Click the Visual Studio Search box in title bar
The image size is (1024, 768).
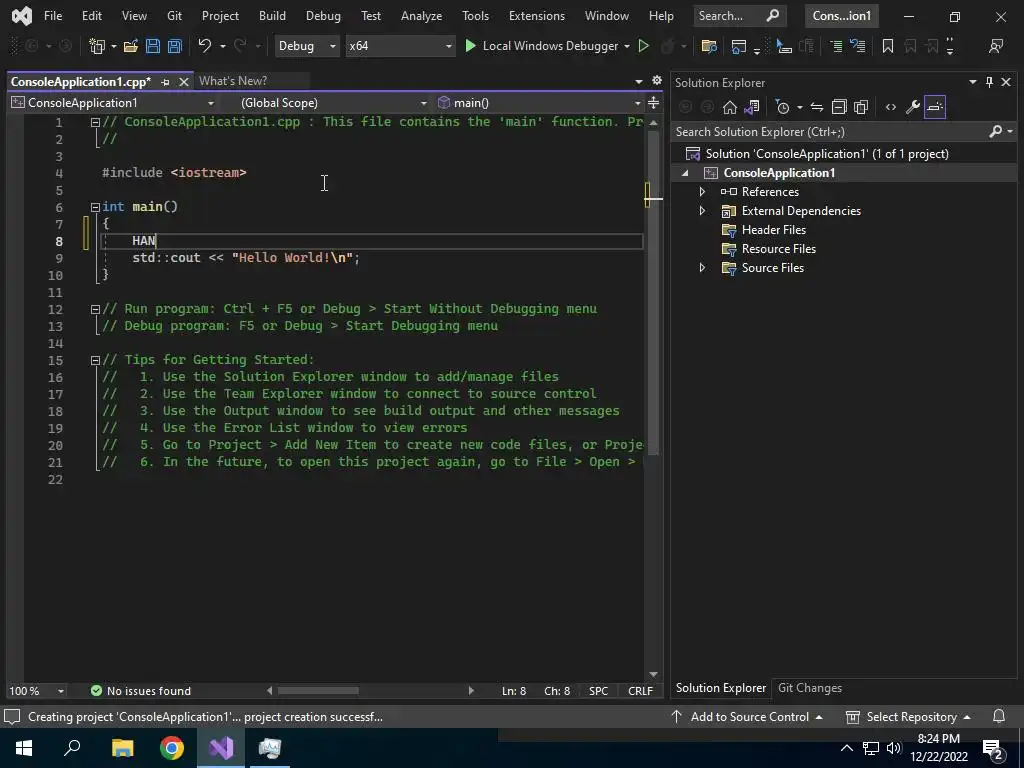[x=738, y=16]
